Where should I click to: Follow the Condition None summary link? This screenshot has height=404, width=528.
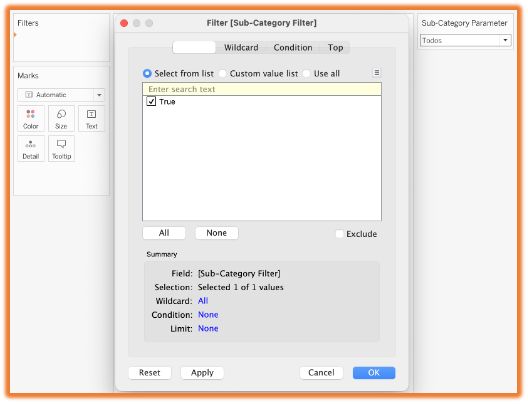(208, 314)
